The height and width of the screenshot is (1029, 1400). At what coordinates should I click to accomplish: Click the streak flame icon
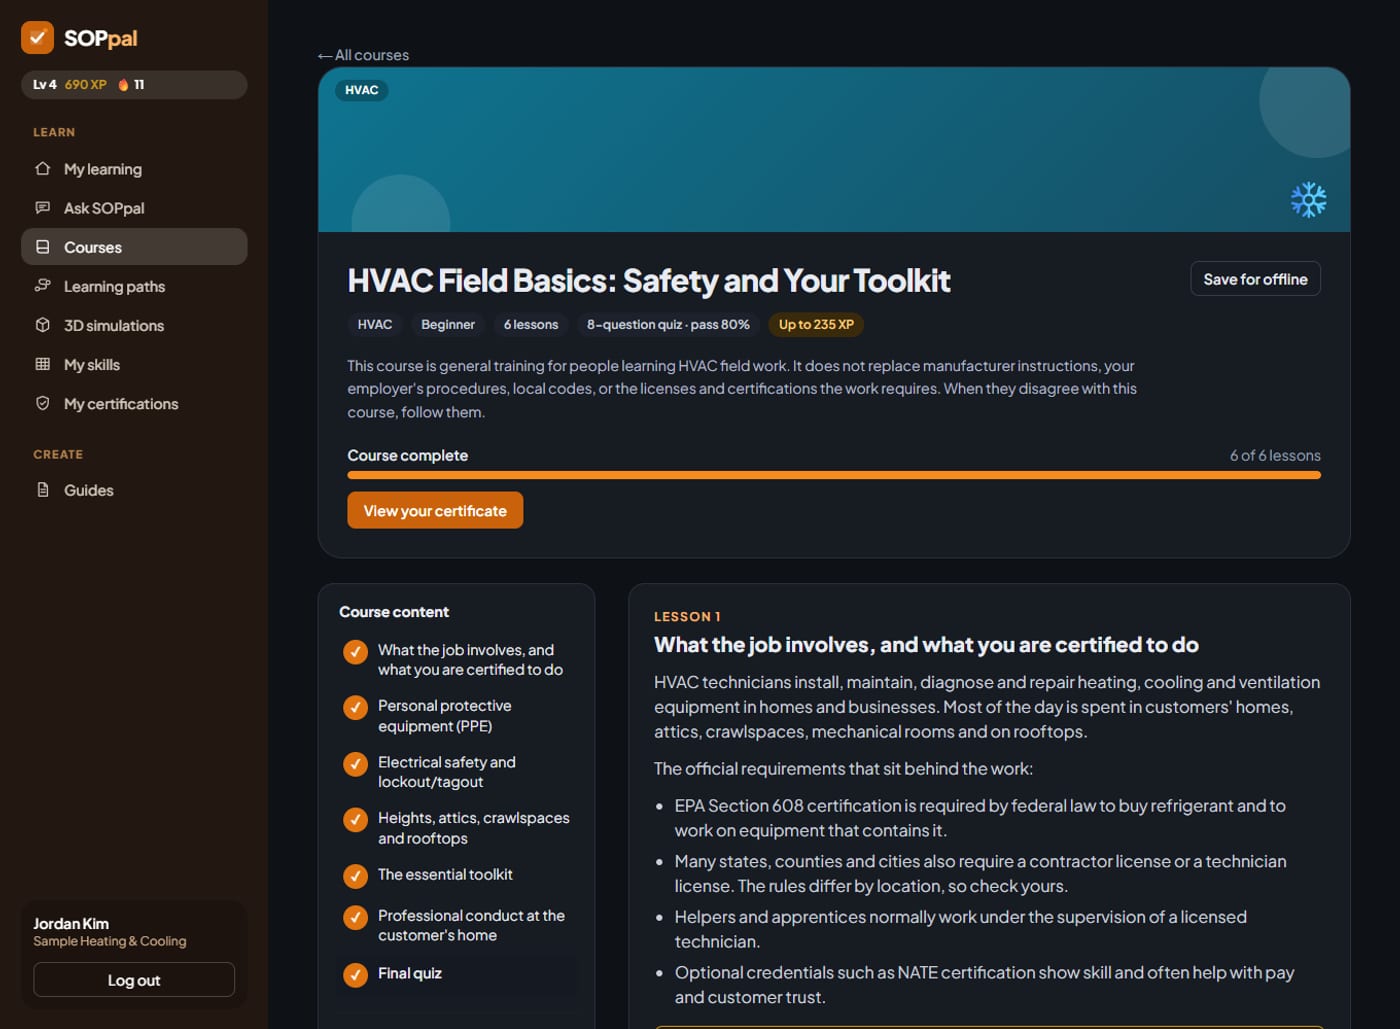(123, 85)
